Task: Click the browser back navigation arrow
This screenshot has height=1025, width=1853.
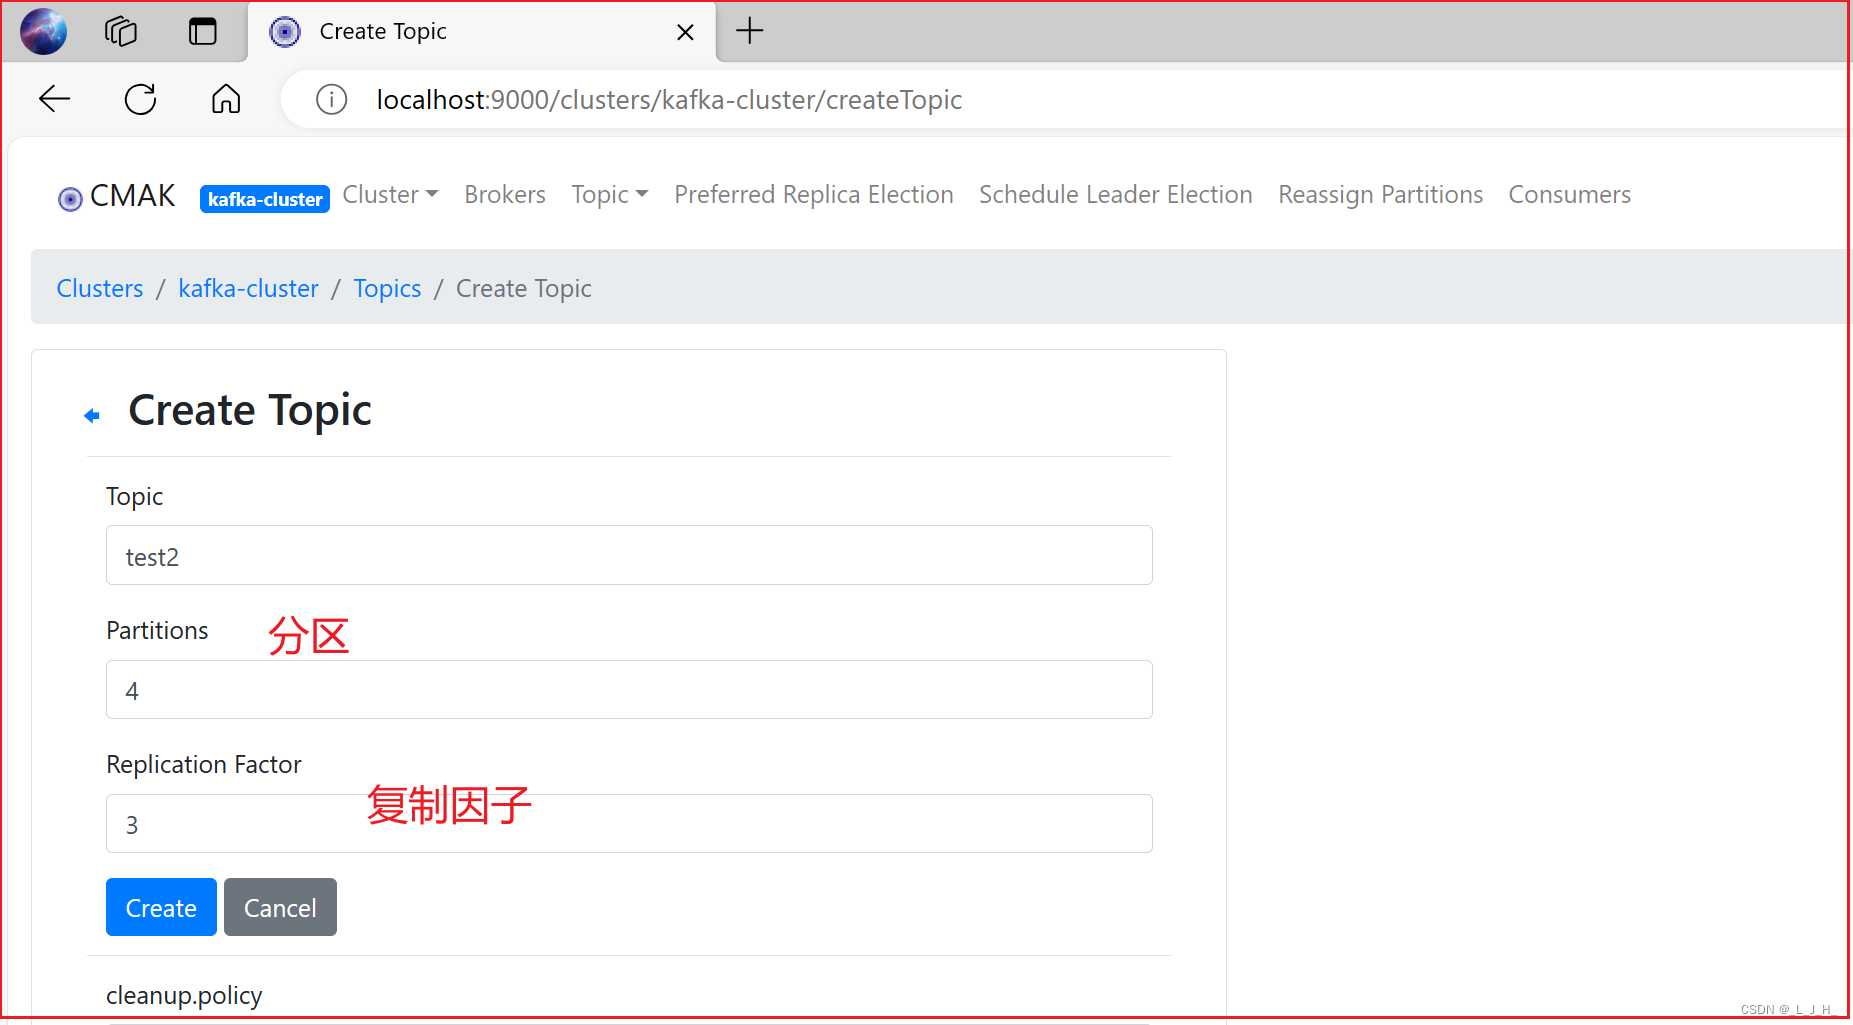Action: coord(54,99)
